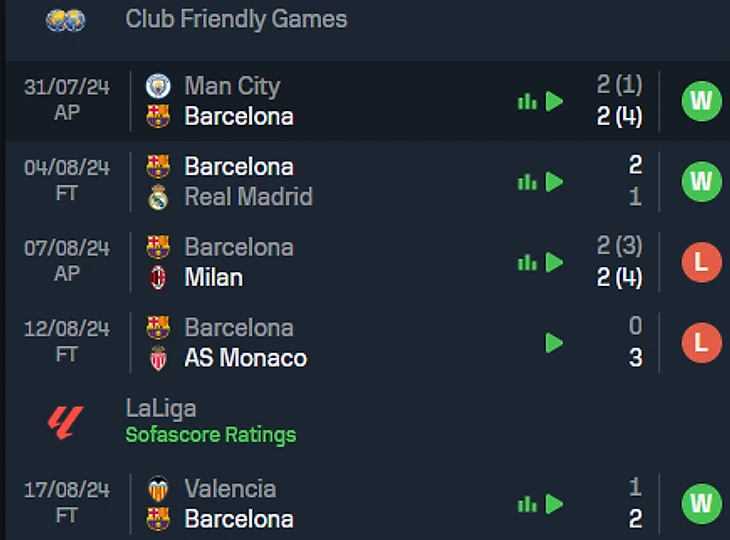Click the Sofascore Ratings link
This screenshot has width=730, height=540.
(x=211, y=435)
